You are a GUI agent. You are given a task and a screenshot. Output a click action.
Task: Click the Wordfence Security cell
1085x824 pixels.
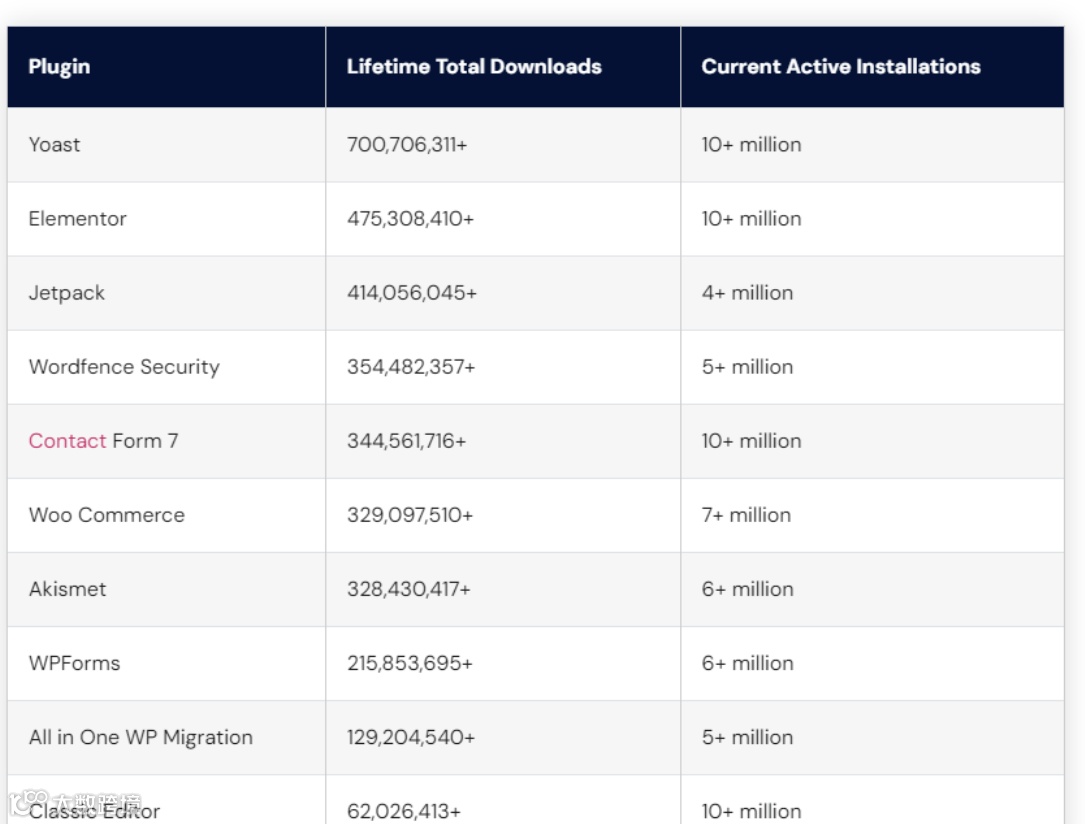[x=123, y=367]
